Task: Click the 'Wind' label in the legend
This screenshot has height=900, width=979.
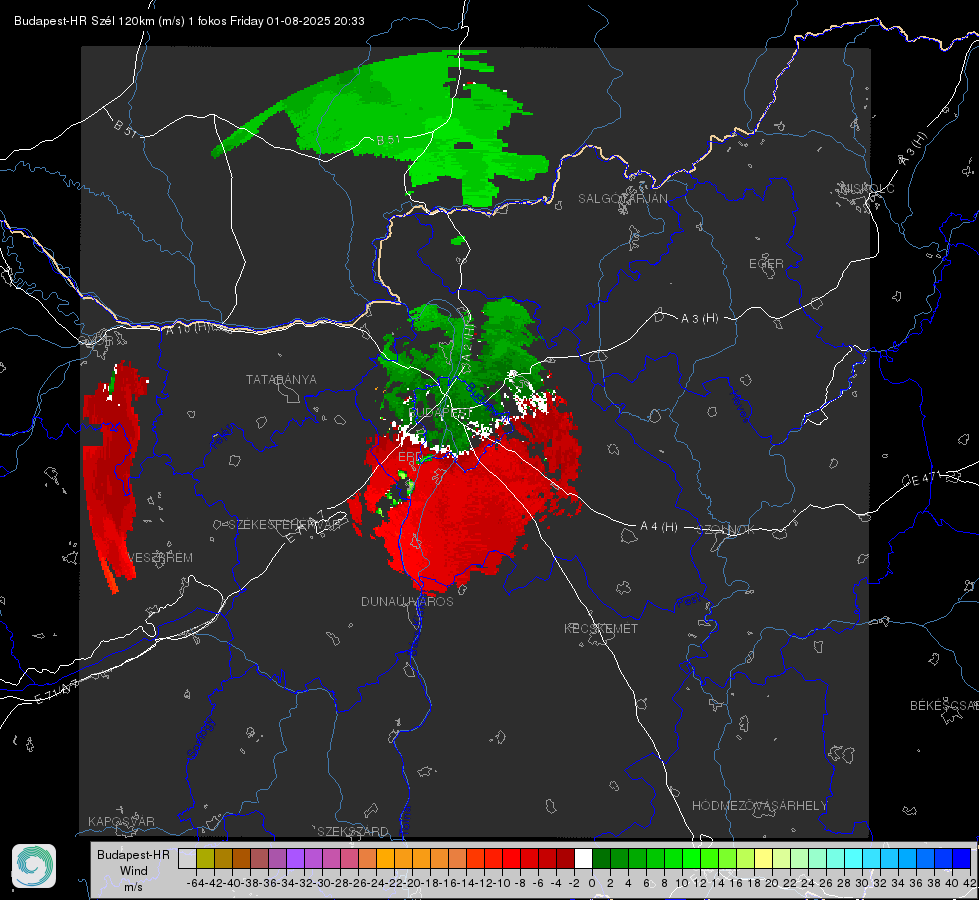Action: pyautogui.click(x=134, y=871)
